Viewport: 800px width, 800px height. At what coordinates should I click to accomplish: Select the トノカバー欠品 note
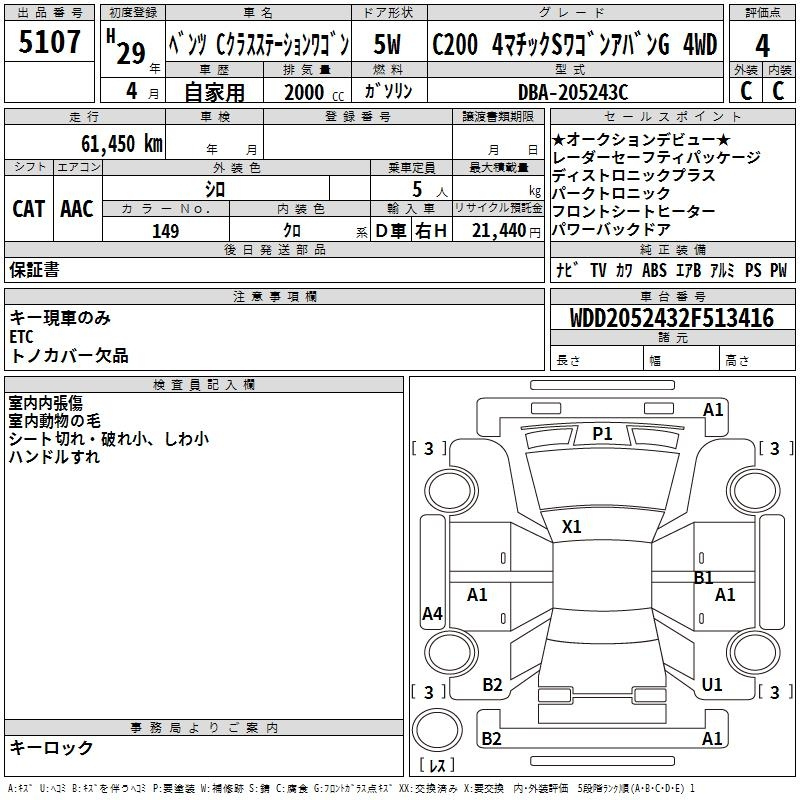(x=69, y=356)
